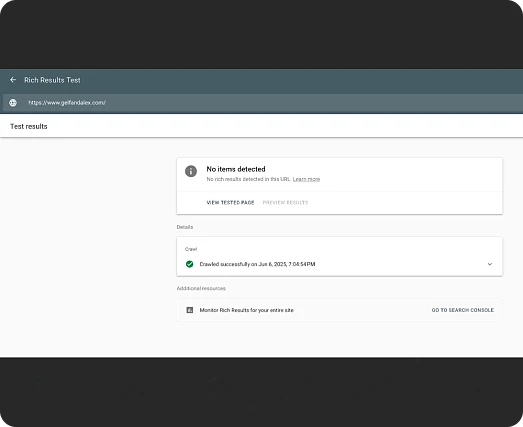Screen dimensions: 523x427
Task: Click the Crawl section label
Action: coord(191,249)
